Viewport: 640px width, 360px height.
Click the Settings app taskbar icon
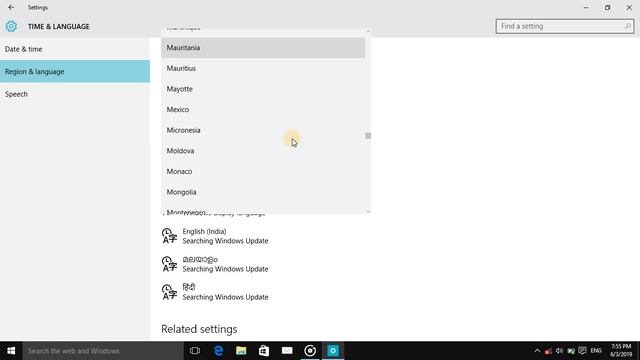[x=333, y=351]
